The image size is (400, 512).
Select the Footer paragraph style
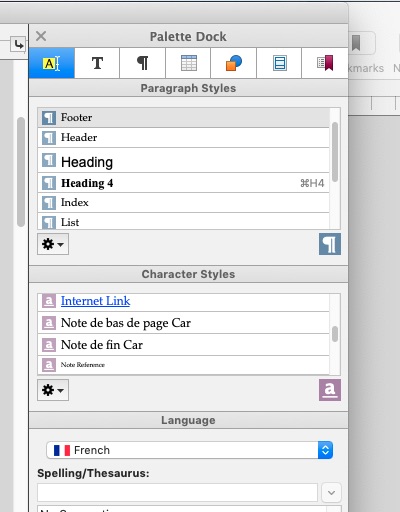[183, 117]
